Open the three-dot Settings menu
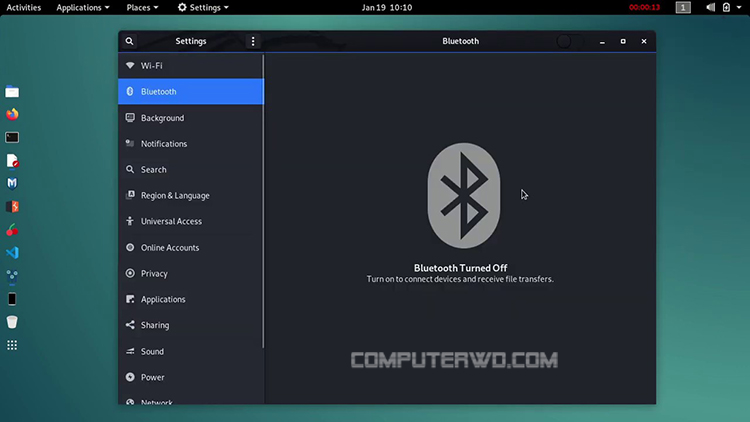This screenshot has height=422, width=750. [253, 41]
